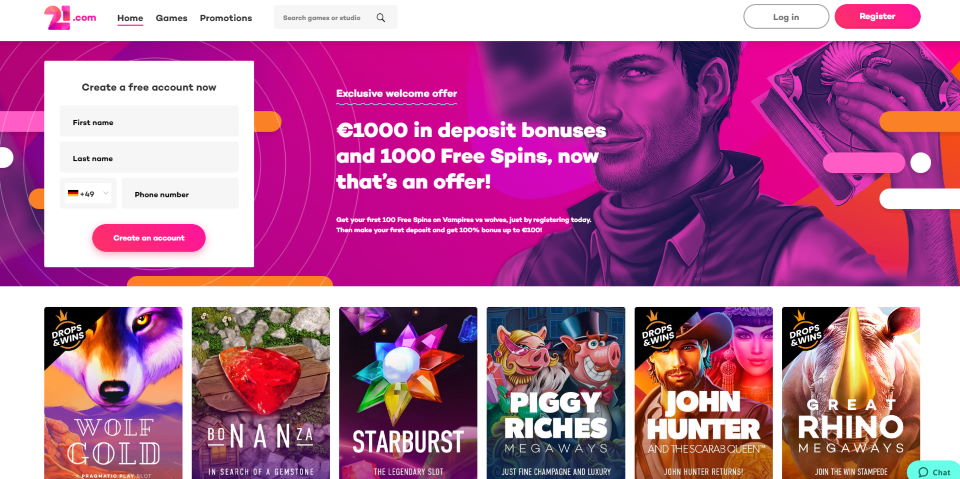Screen dimensions: 960x479
Task: Click Drops & Wins badge on Wolf Gold
Action: 66,330
